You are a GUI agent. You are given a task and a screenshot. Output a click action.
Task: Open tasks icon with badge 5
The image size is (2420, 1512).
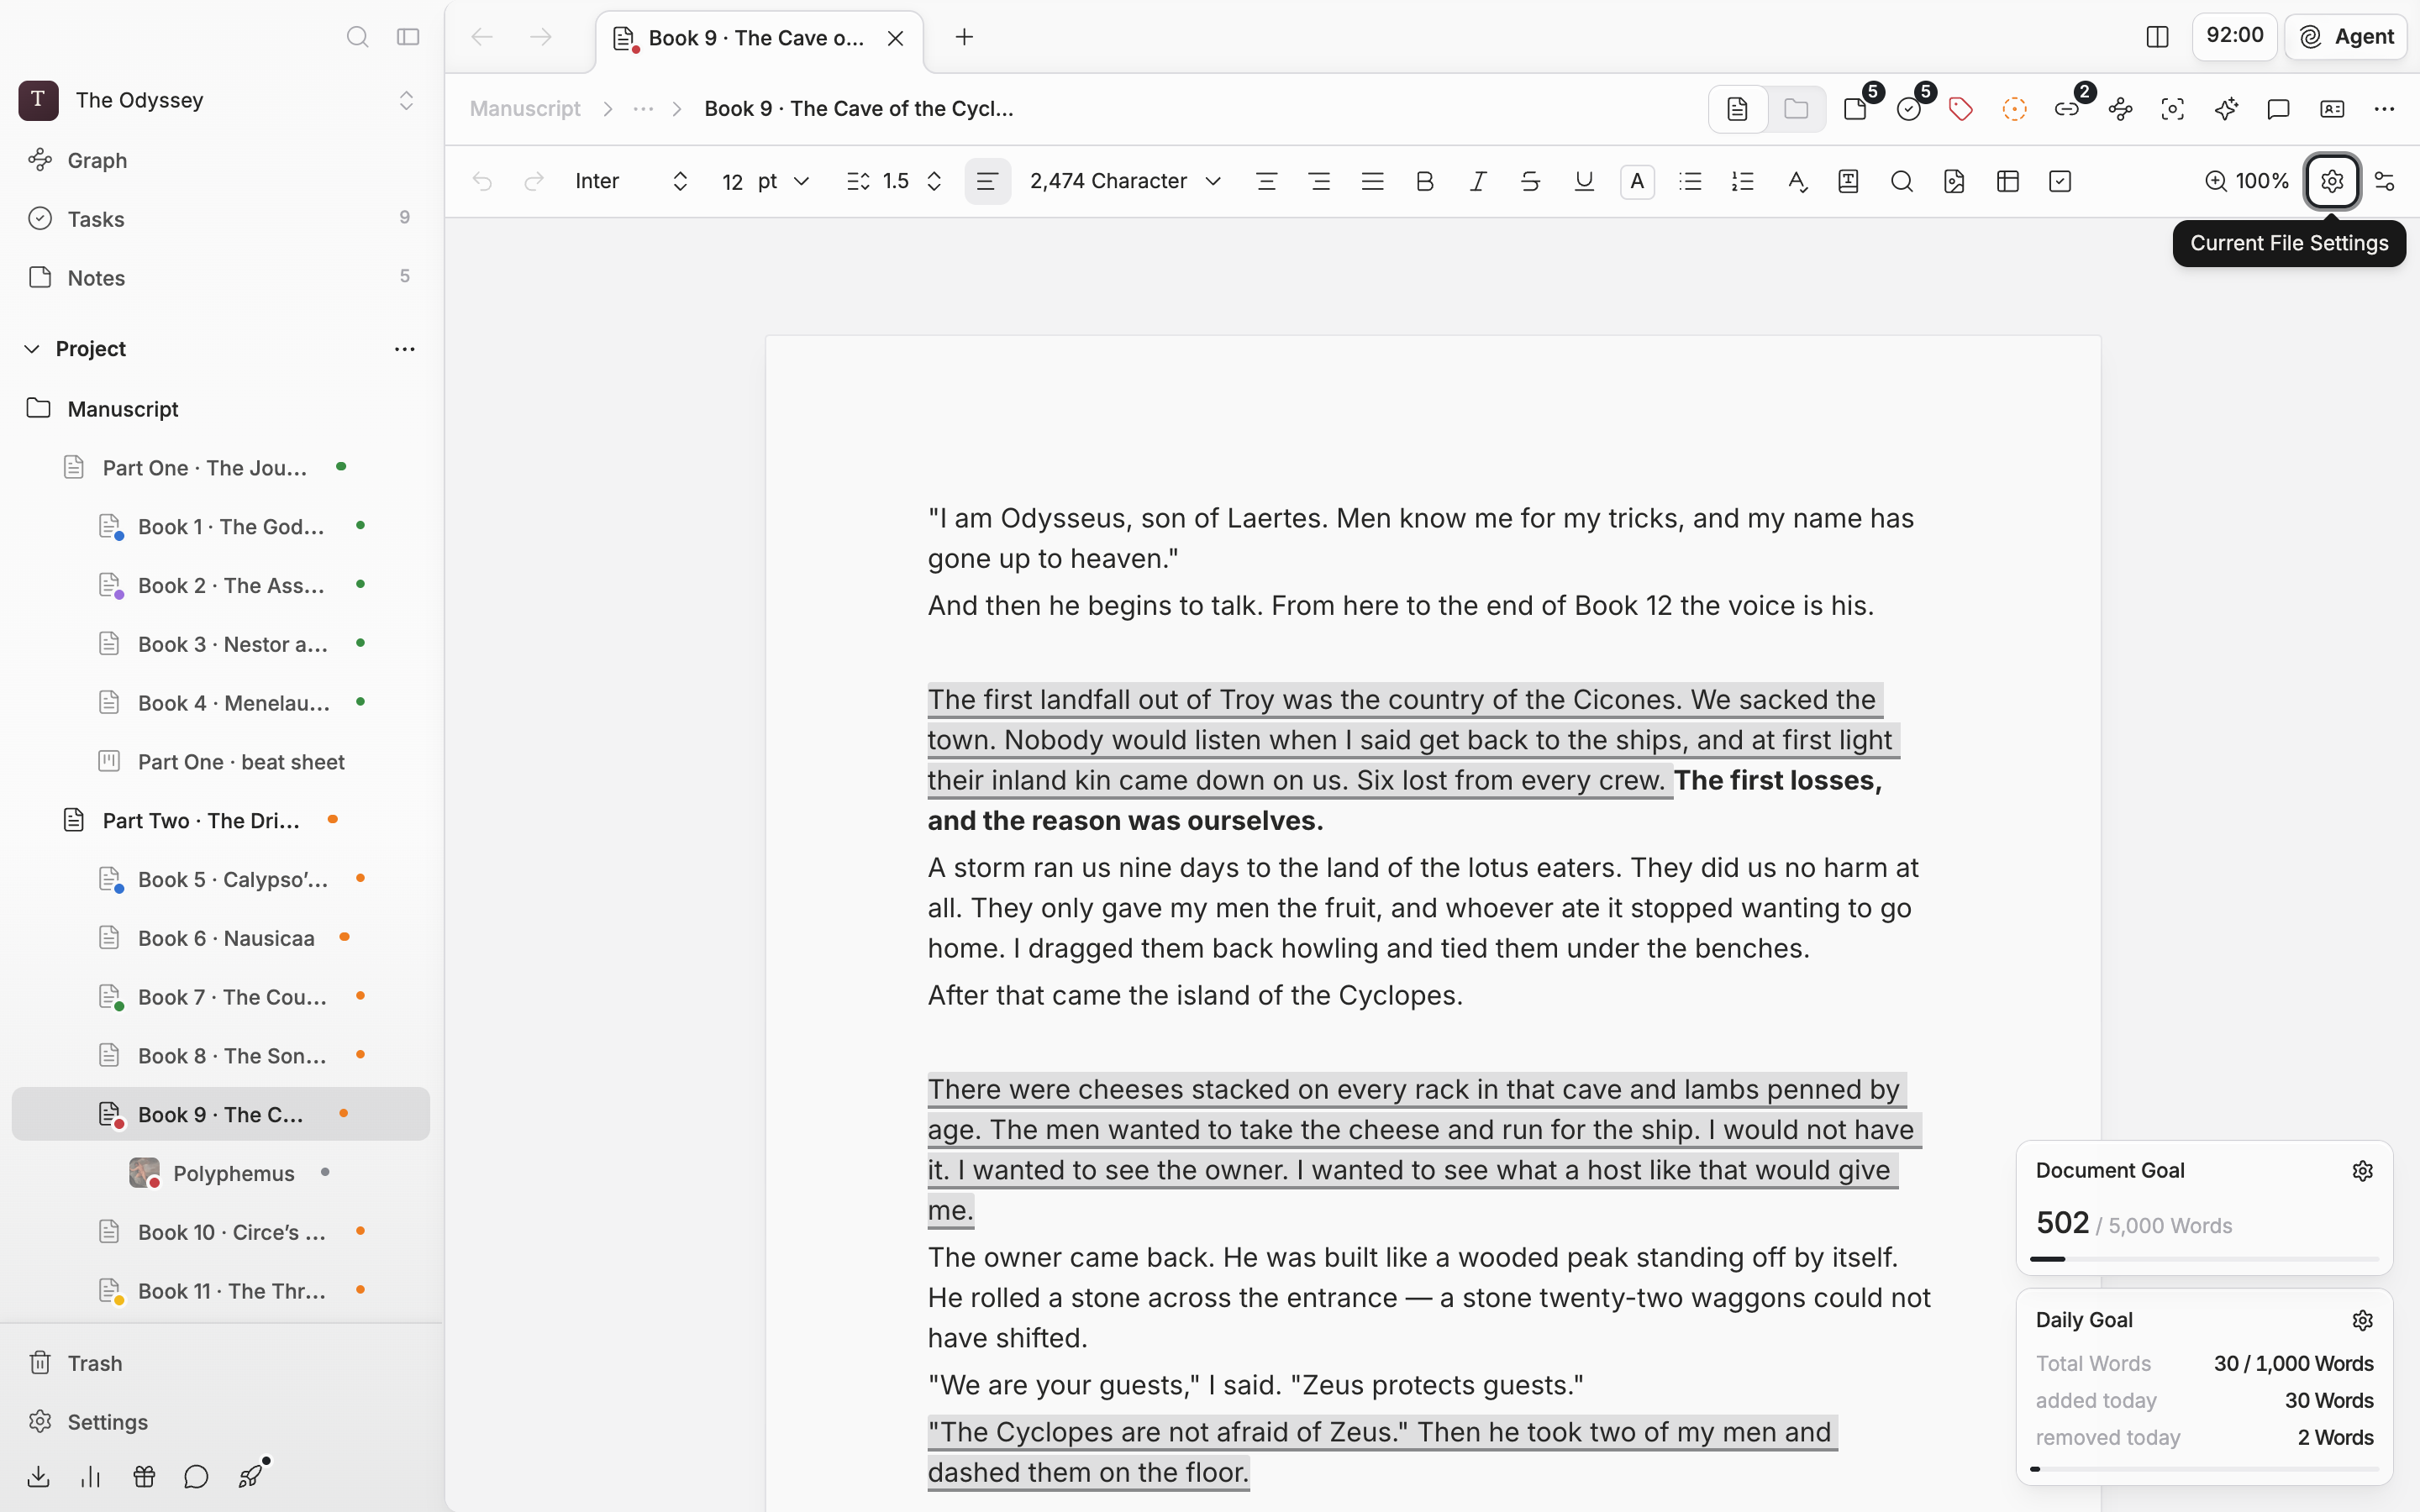tap(1910, 109)
